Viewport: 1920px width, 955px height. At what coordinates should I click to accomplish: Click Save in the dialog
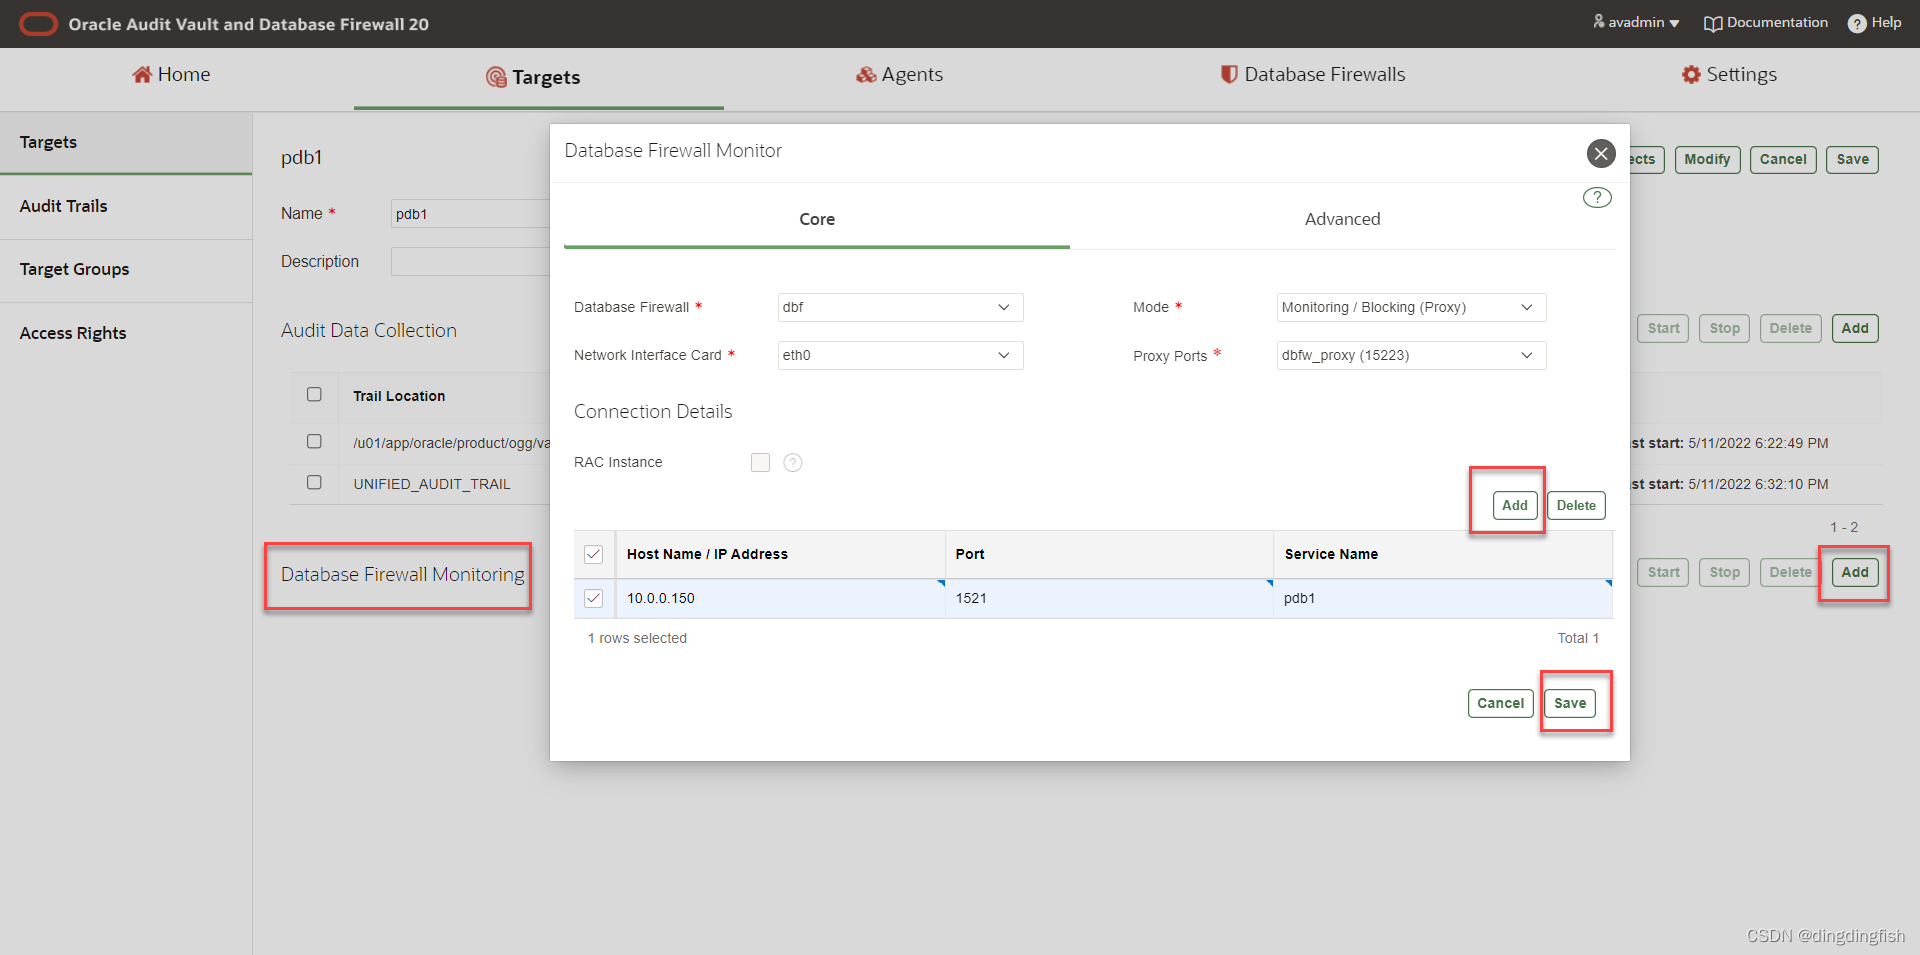1570,703
